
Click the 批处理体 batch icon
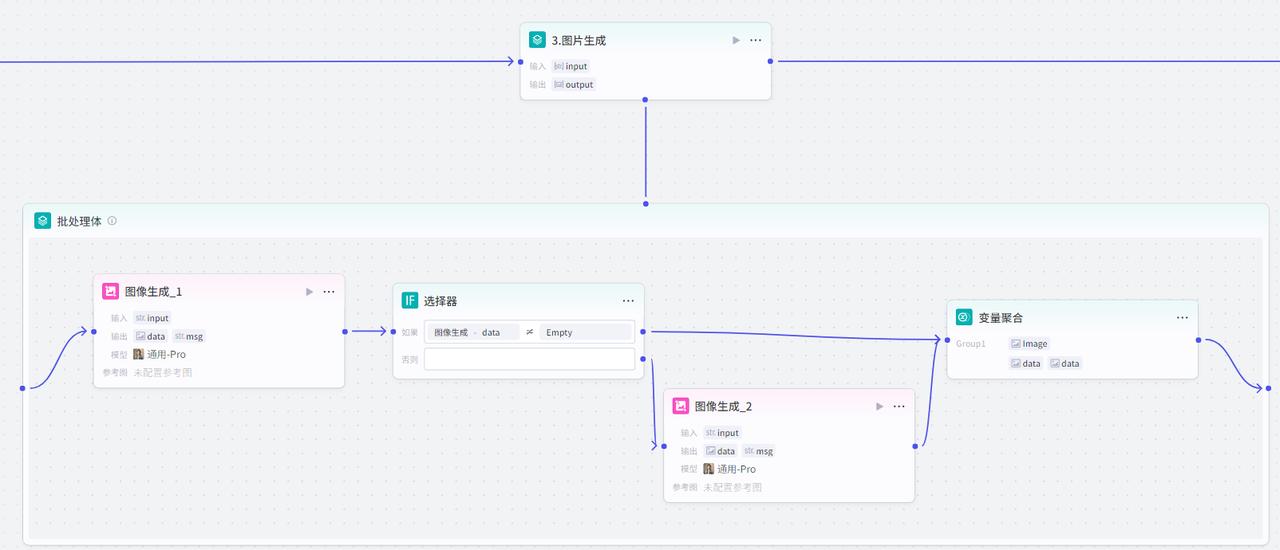[x=43, y=221]
